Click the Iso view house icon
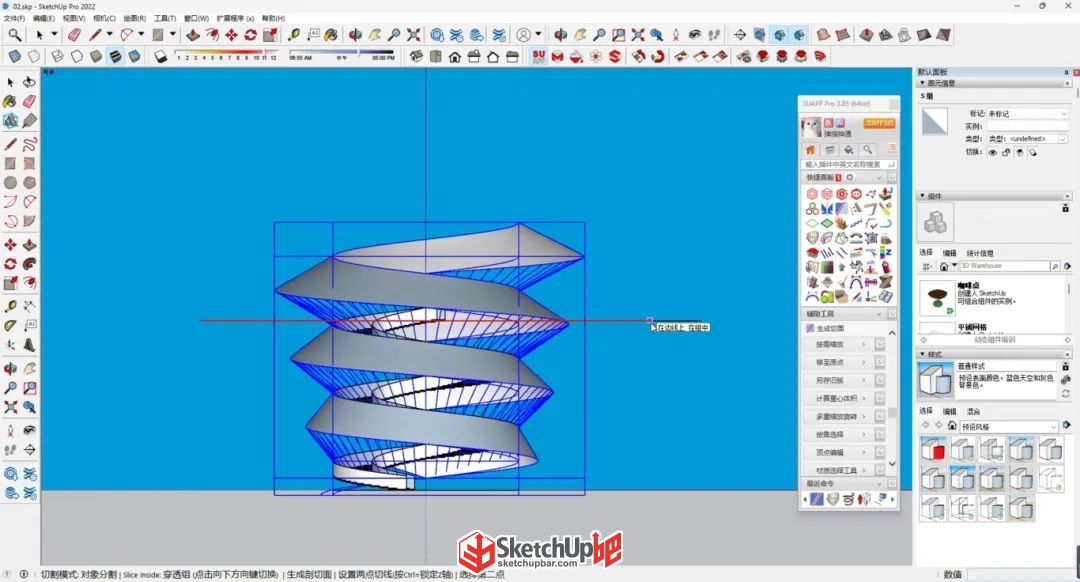Viewport: 1080px width, 582px height. click(416, 56)
